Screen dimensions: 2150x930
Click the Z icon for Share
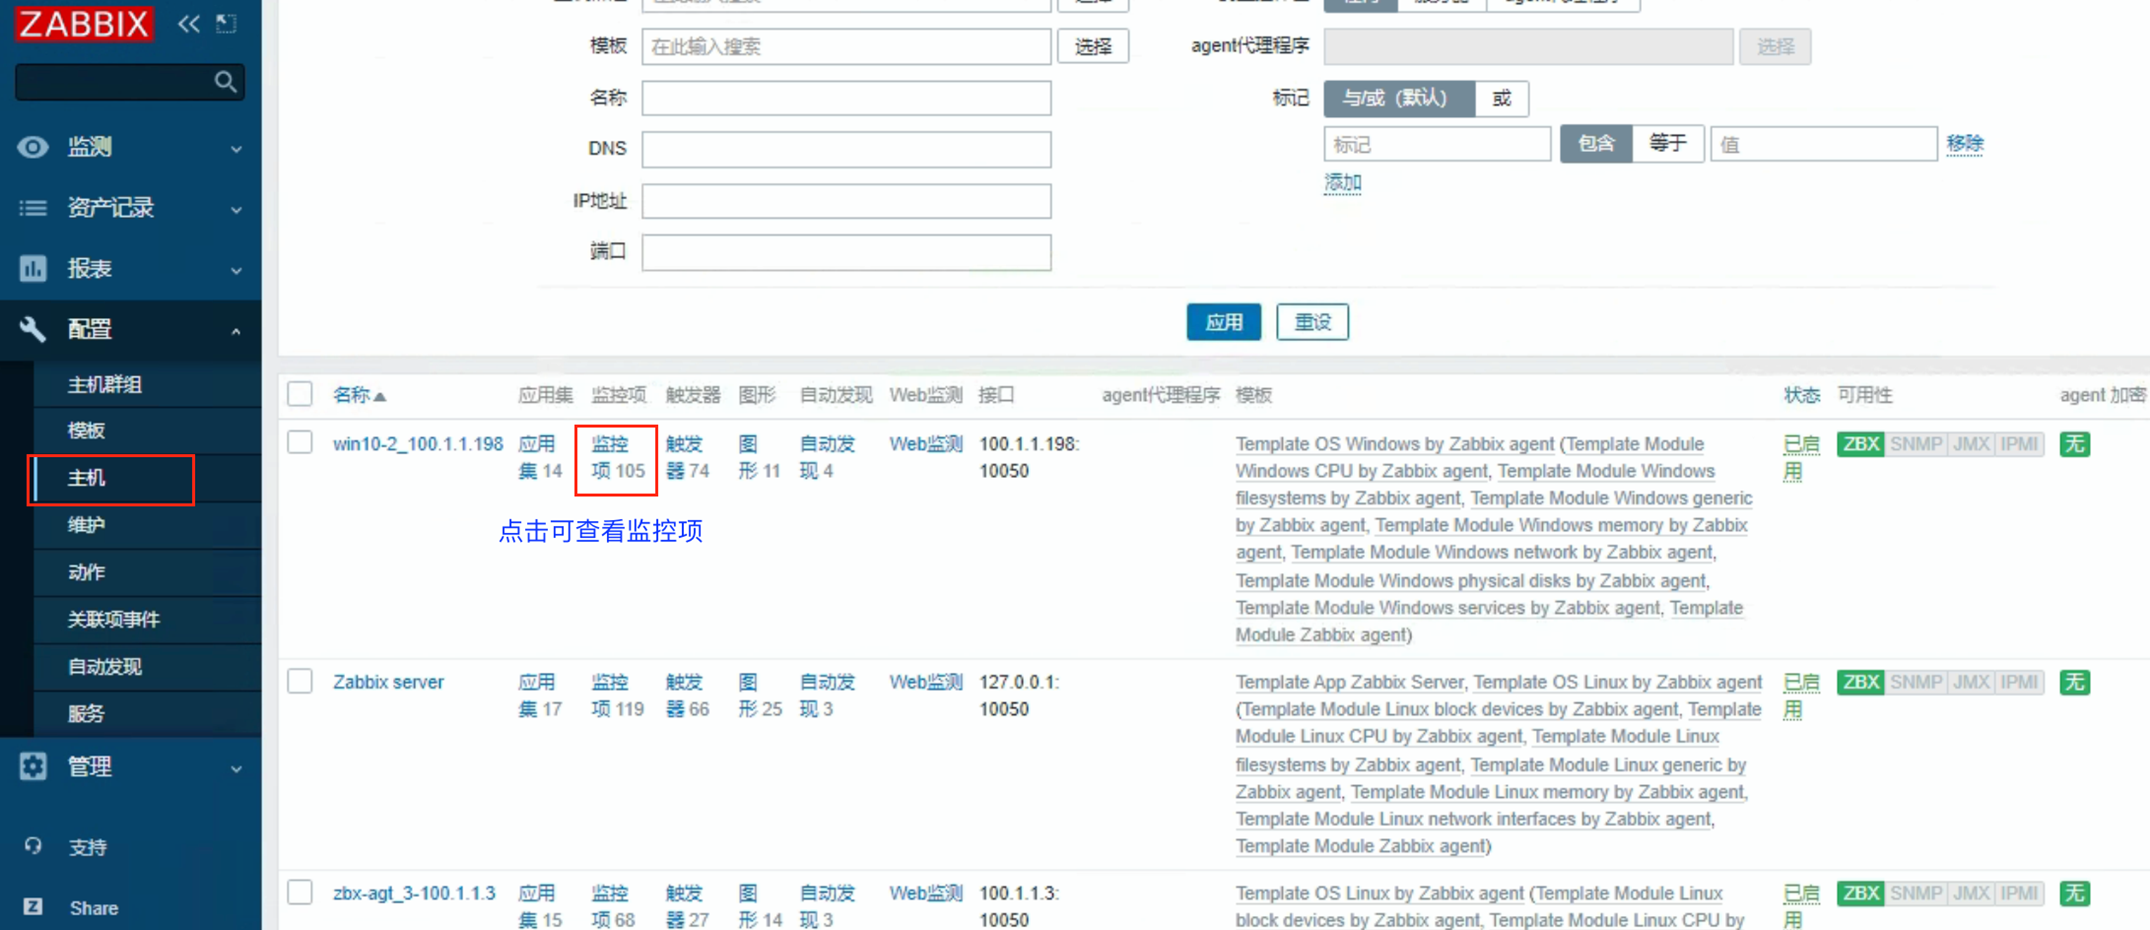tap(33, 907)
